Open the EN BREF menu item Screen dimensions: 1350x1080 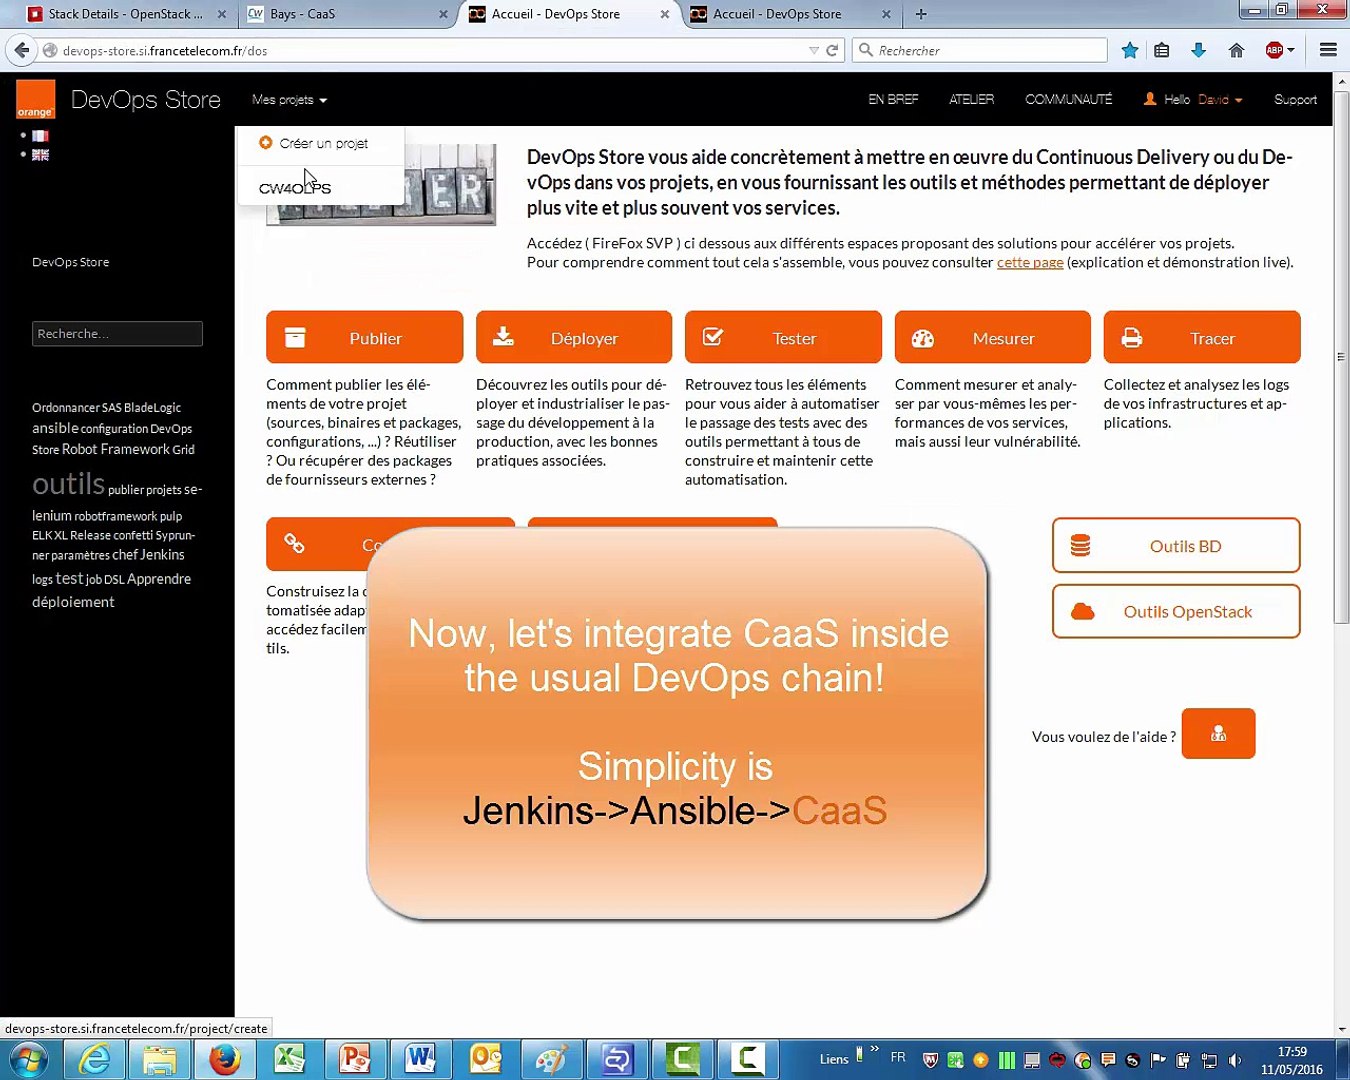pos(893,100)
